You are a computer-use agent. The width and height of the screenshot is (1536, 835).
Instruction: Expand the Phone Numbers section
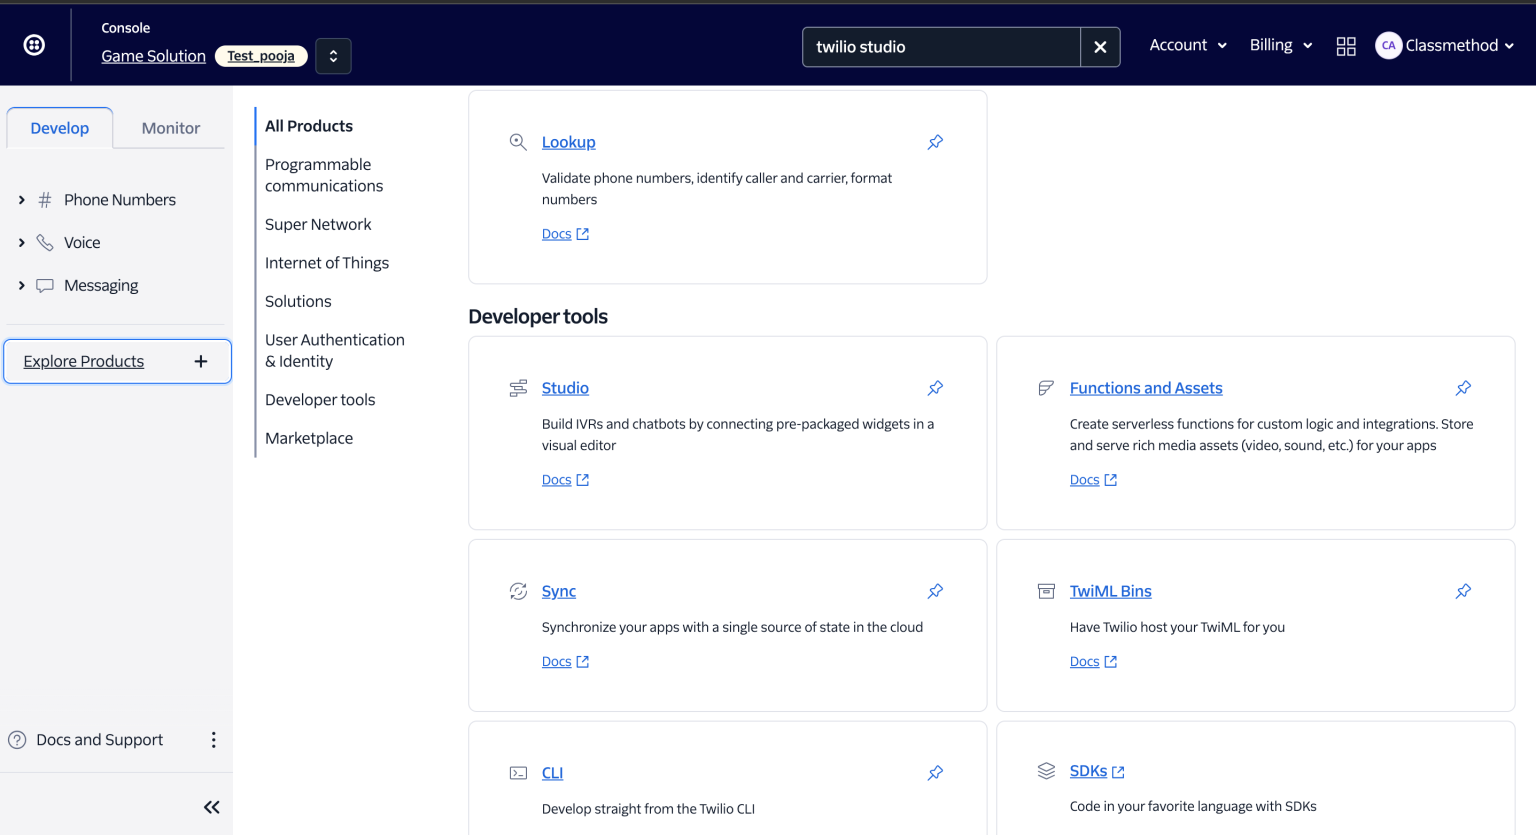(x=21, y=199)
